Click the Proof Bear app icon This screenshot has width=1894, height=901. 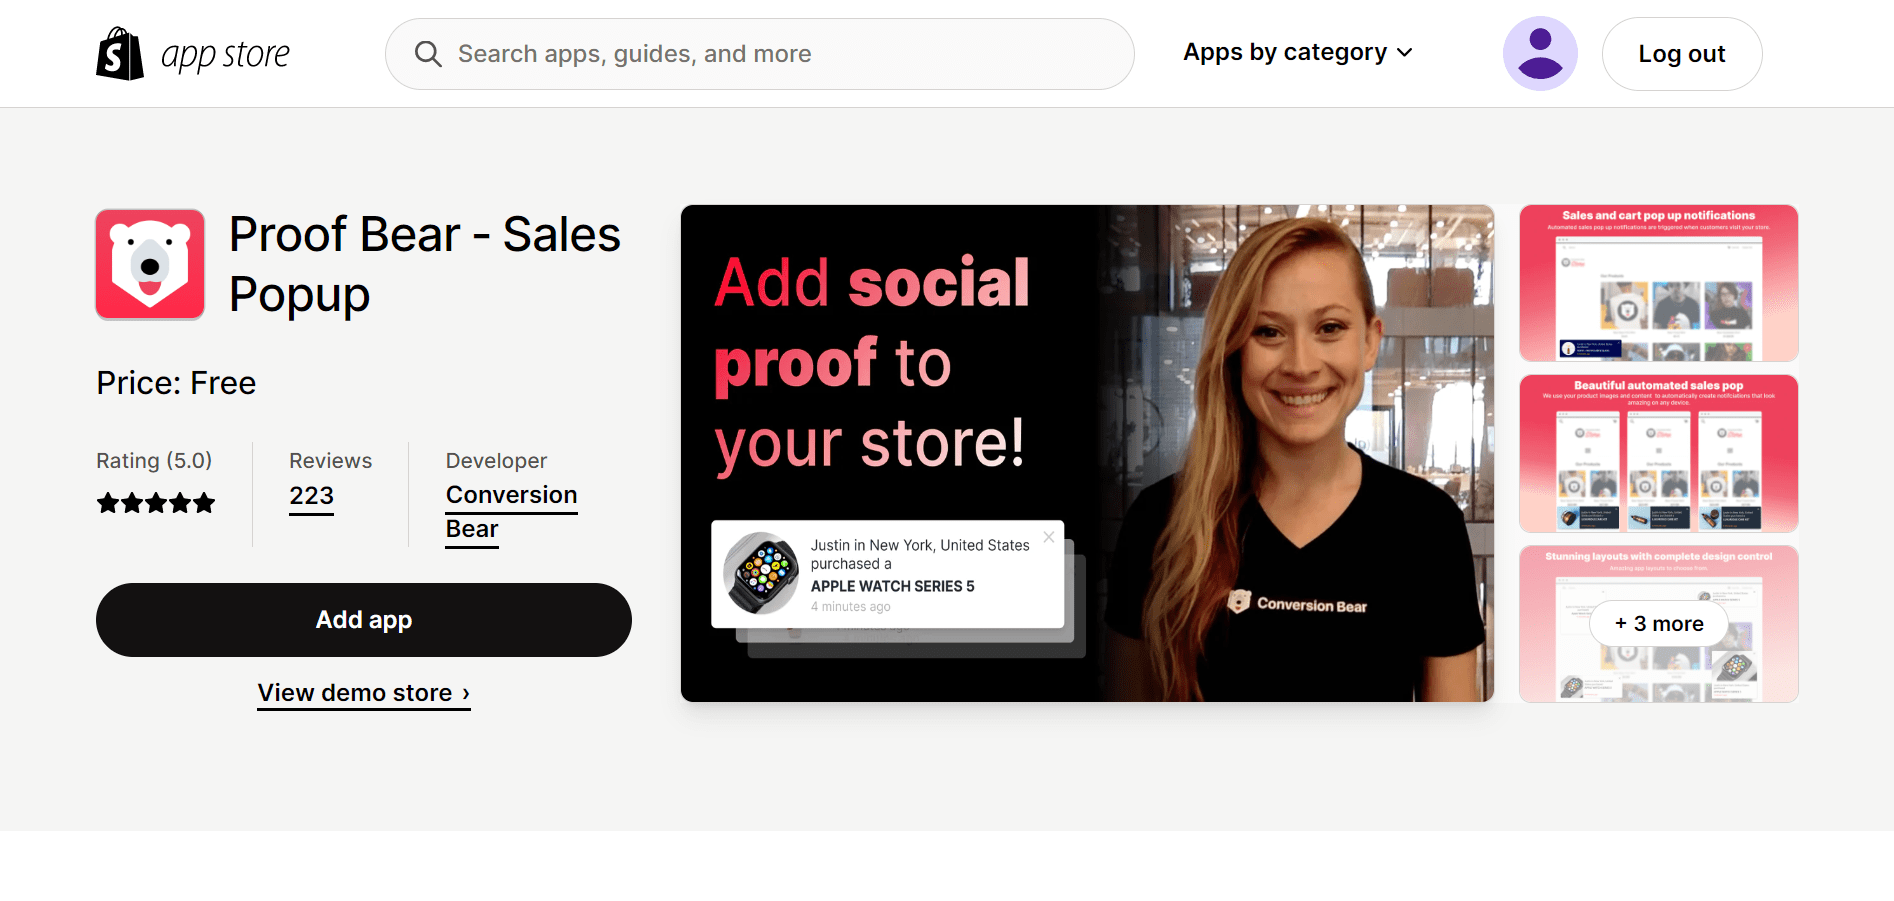[150, 264]
